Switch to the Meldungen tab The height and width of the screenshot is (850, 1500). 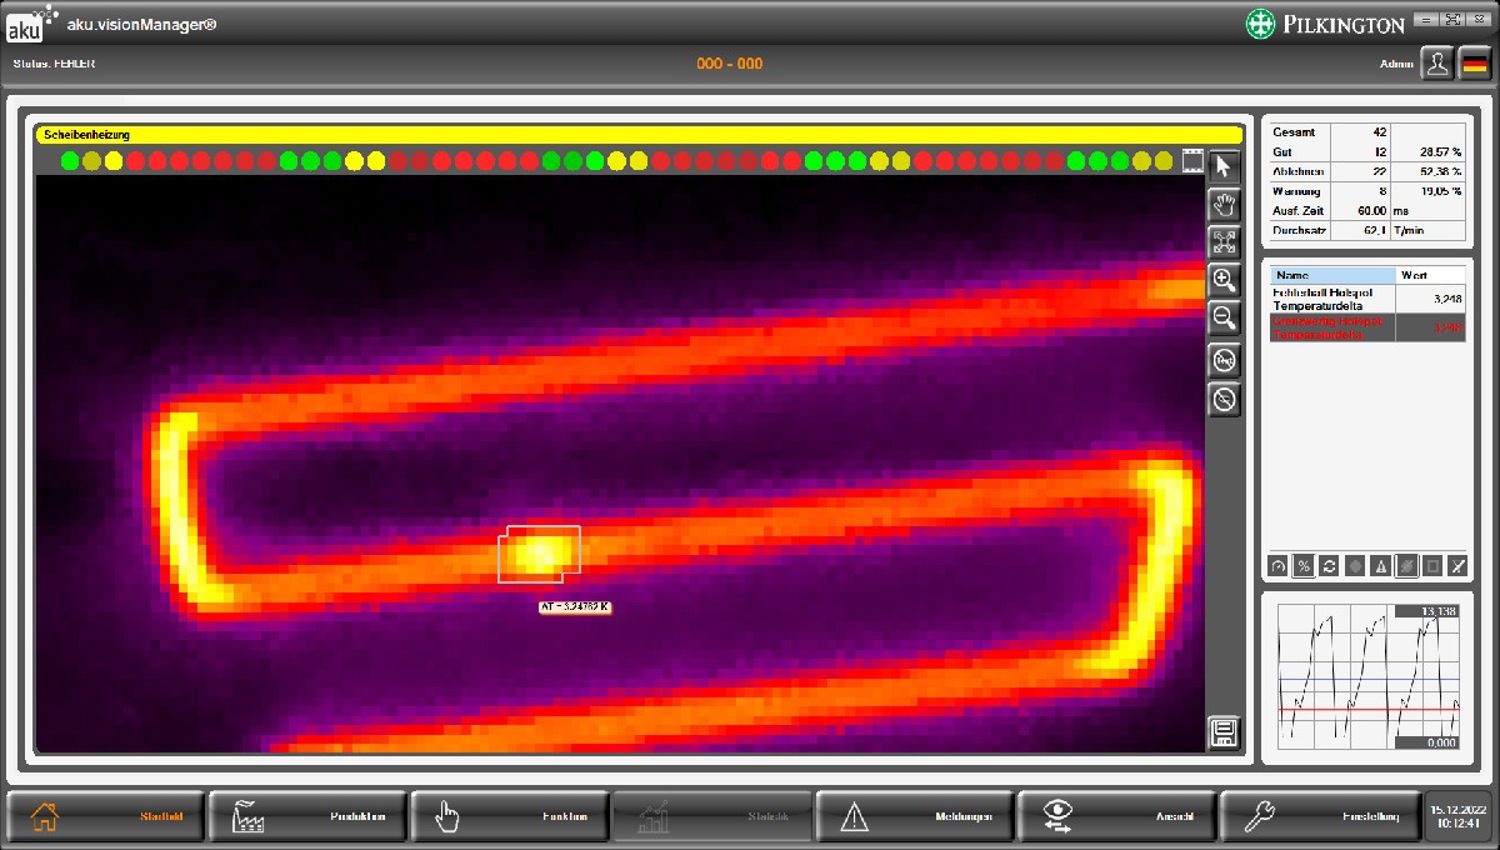916,816
